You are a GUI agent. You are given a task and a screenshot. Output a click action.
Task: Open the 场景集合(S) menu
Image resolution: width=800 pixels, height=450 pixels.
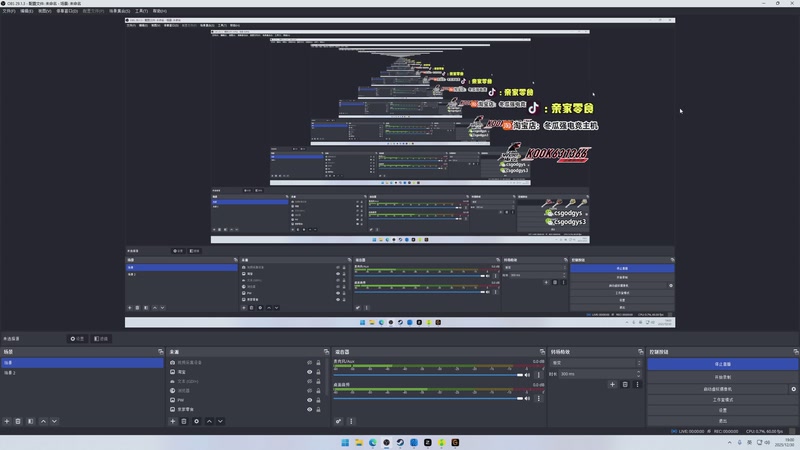119,11
